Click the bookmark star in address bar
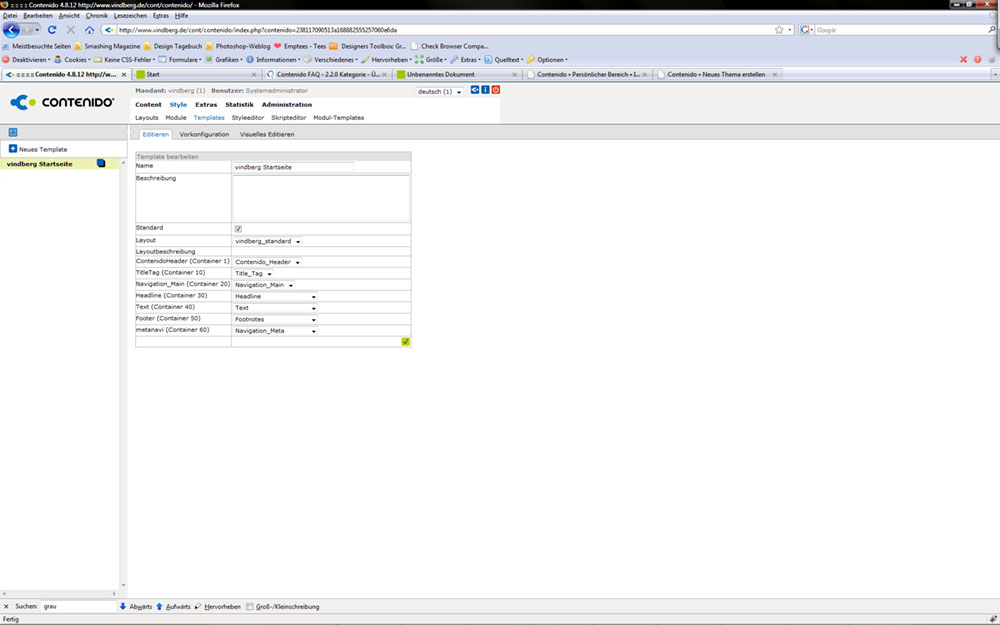 (x=779, y=30)
